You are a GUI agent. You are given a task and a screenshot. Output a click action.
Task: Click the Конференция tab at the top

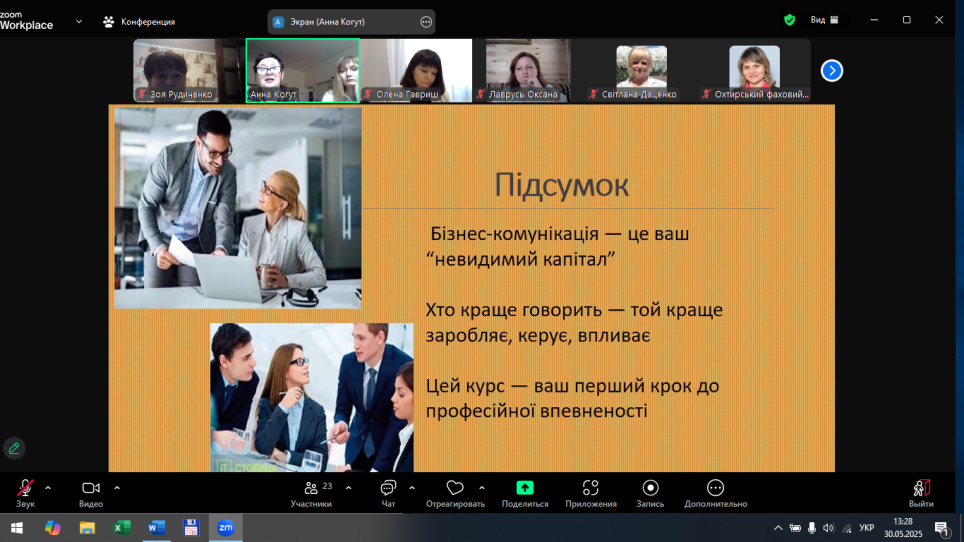pos(139,21)
